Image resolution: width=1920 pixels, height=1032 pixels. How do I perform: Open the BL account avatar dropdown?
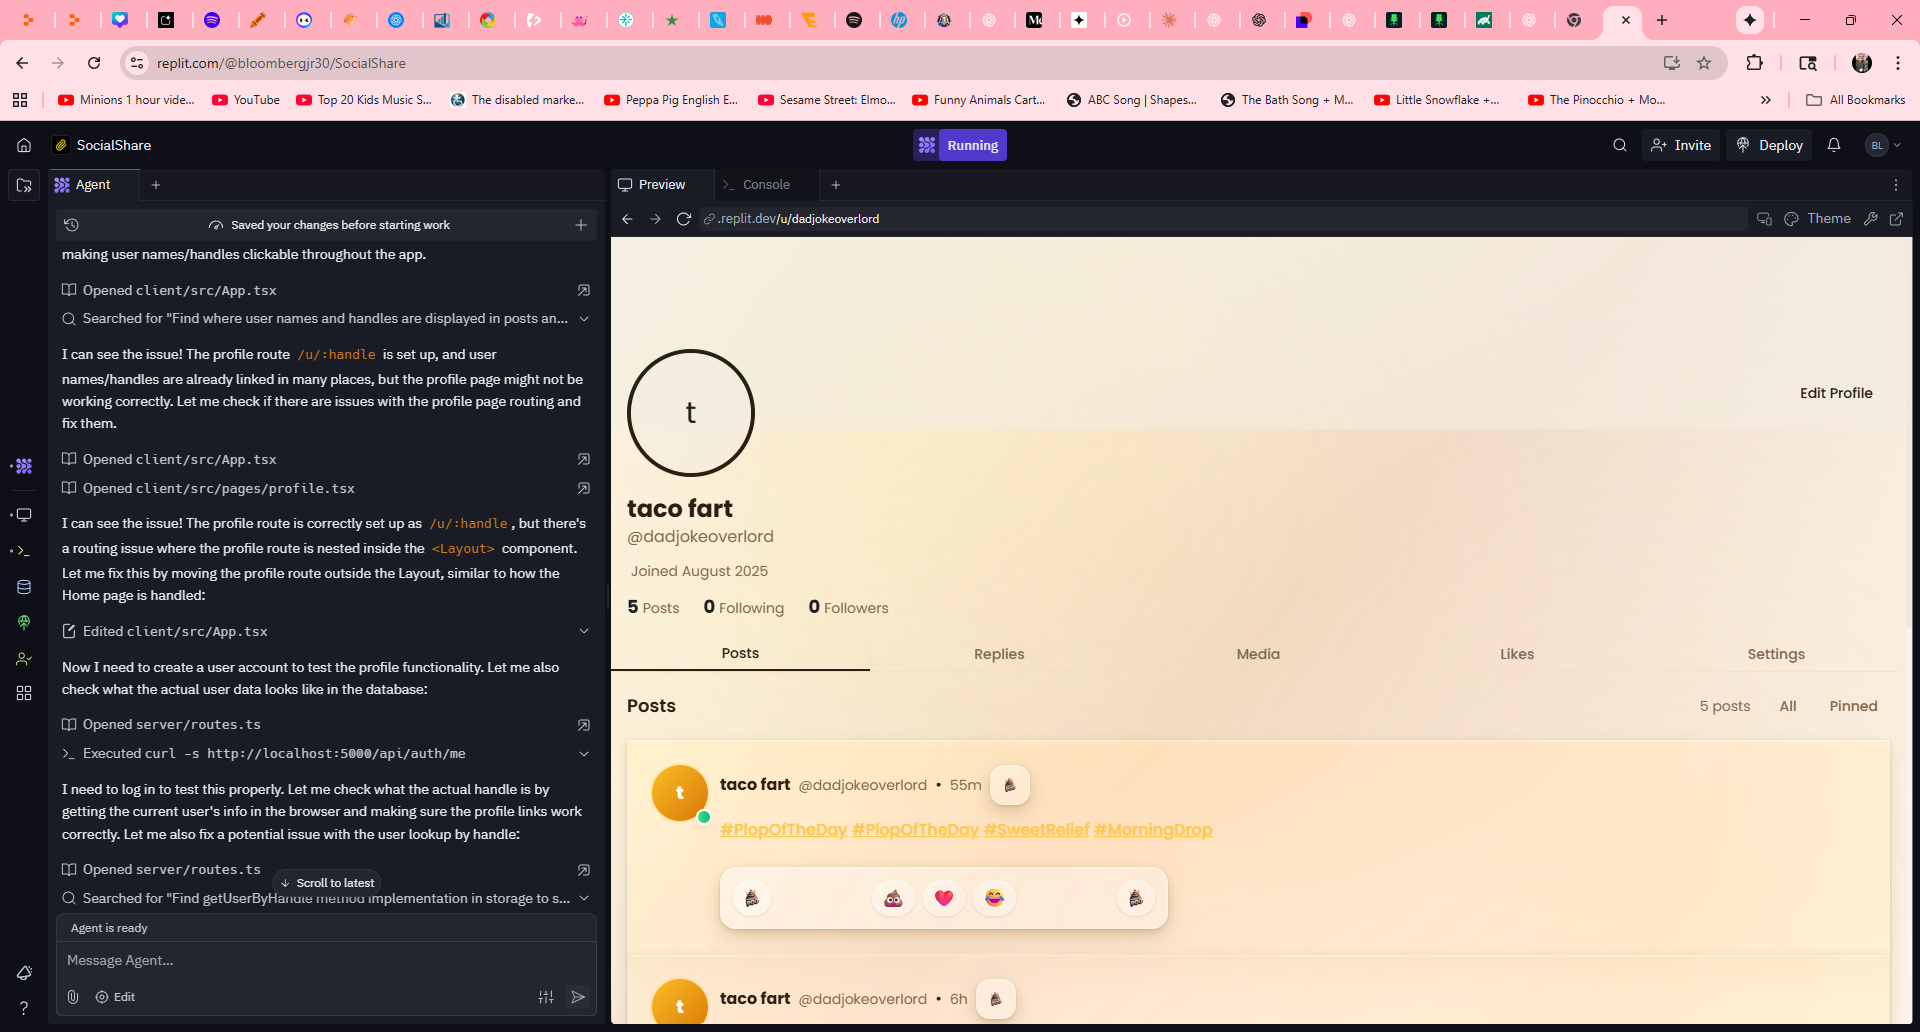pyautogui.click(x=1883, y=145)
